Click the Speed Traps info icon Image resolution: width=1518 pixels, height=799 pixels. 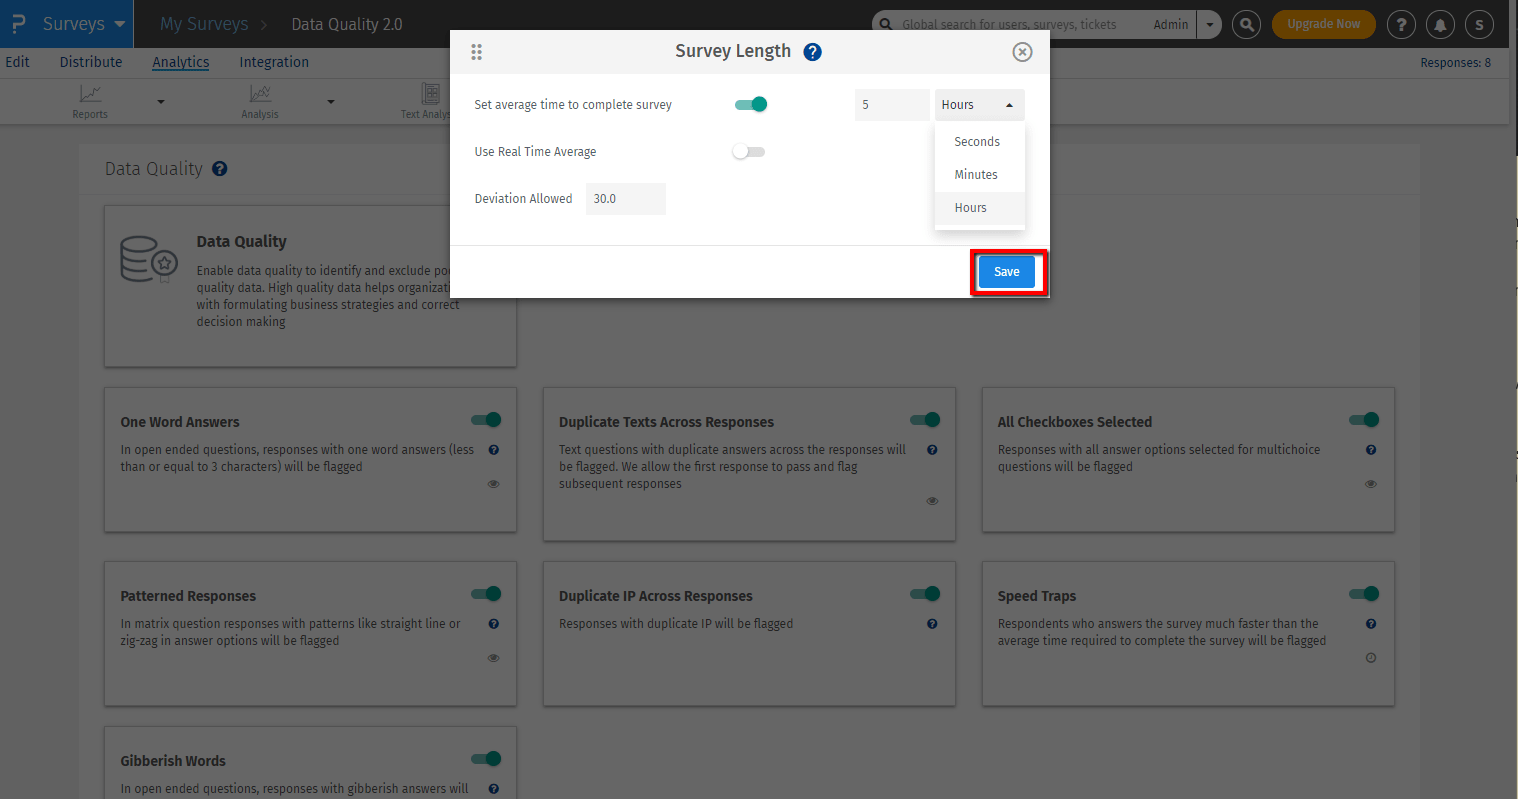tap(1370, 623)
